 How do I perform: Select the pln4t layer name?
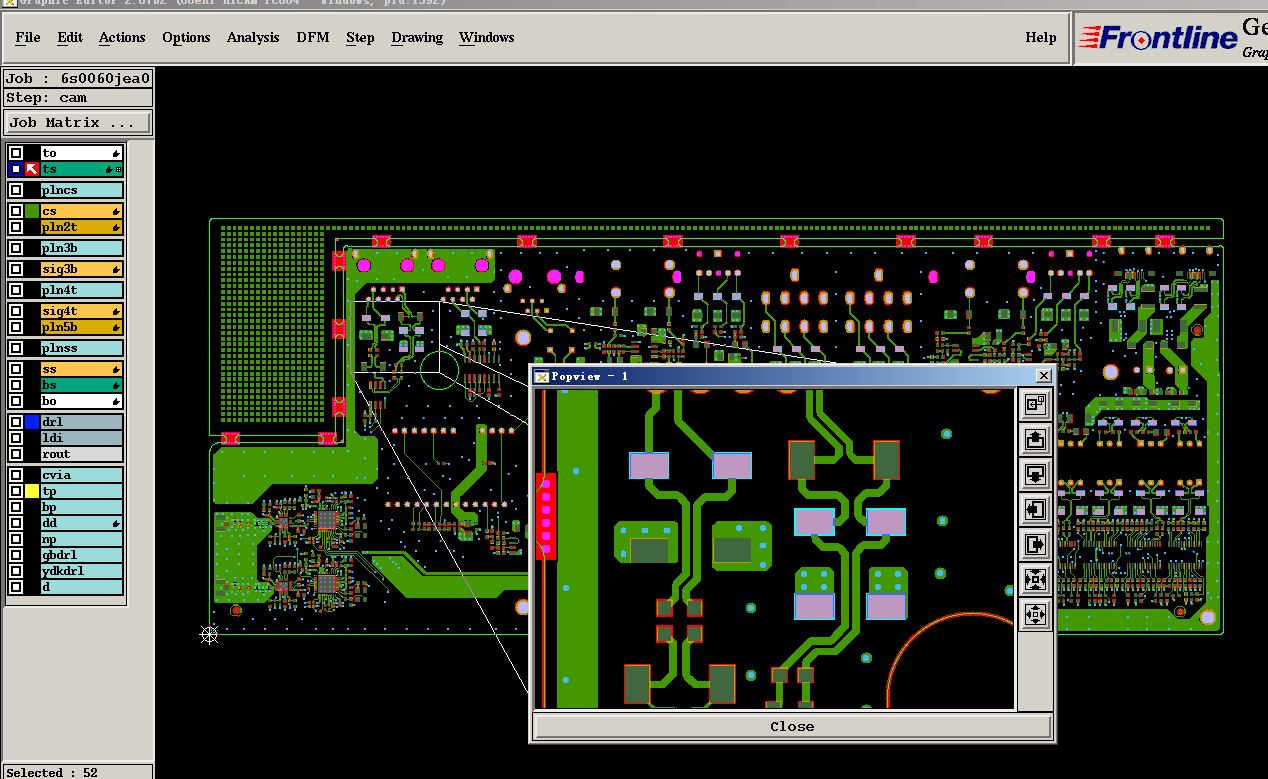82,290
